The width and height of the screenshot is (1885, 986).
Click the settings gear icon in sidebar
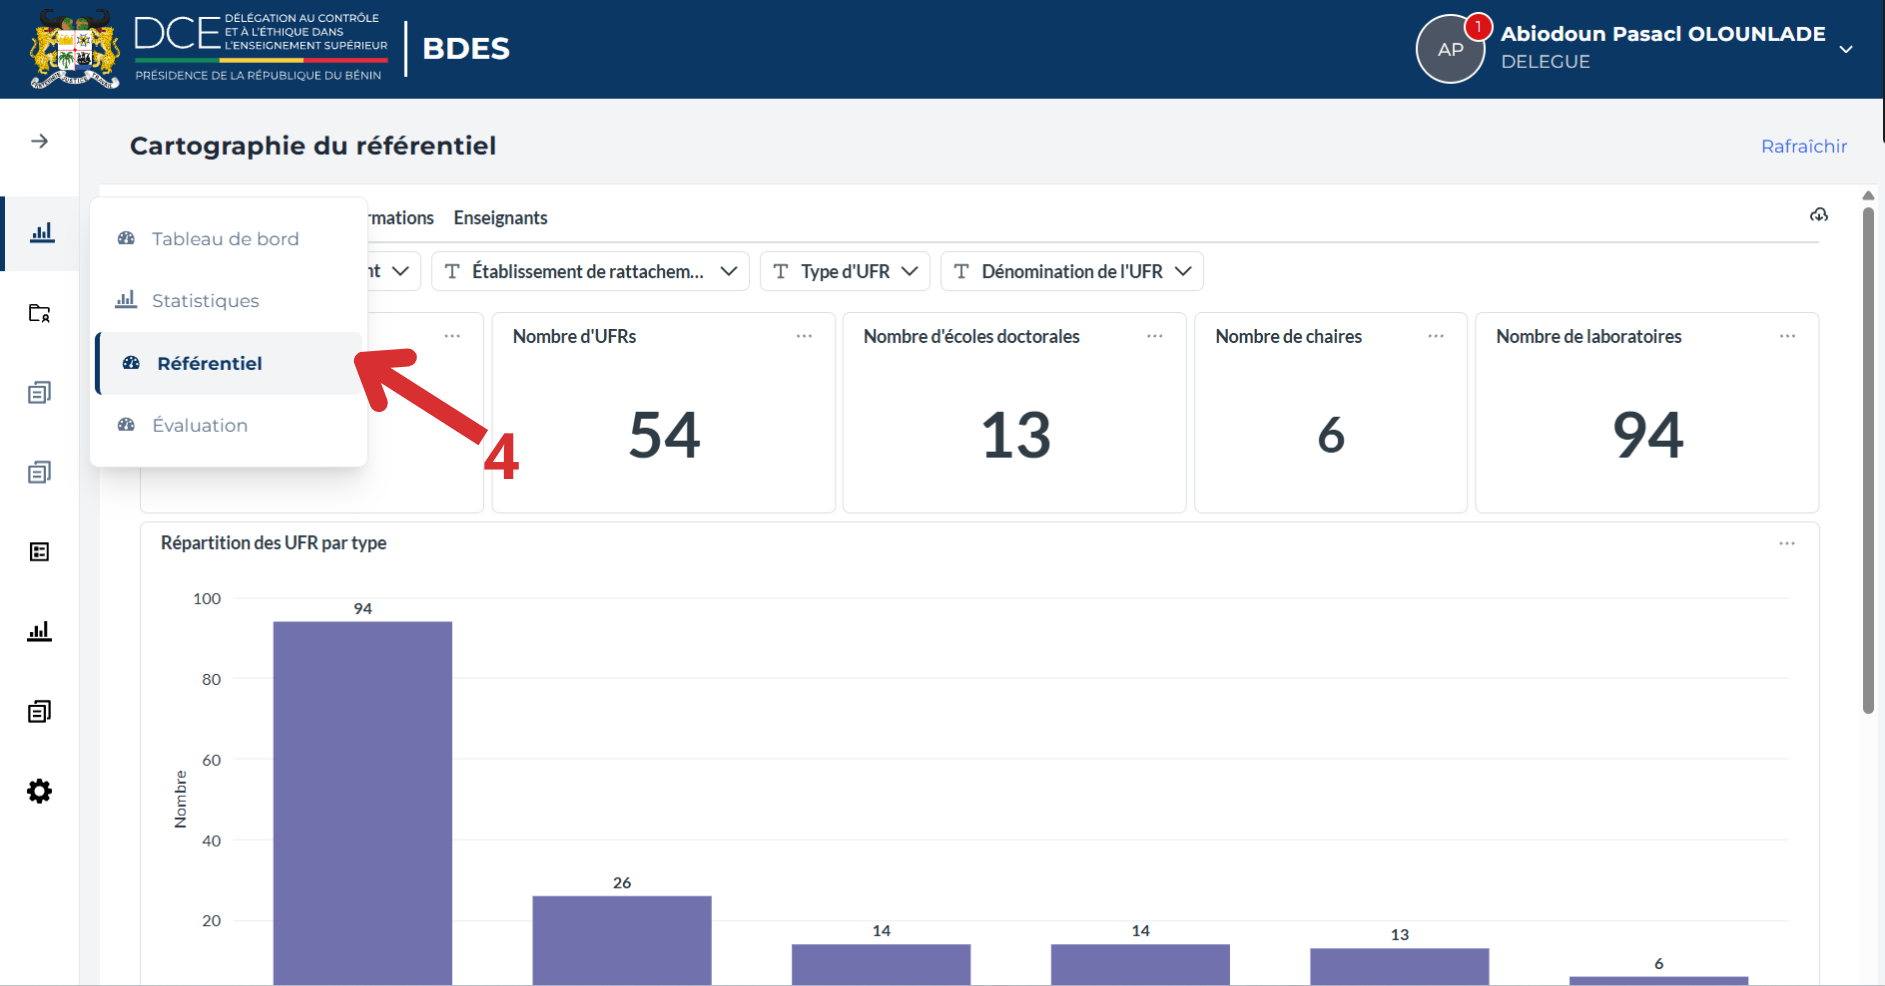click(x=39, y=791)
